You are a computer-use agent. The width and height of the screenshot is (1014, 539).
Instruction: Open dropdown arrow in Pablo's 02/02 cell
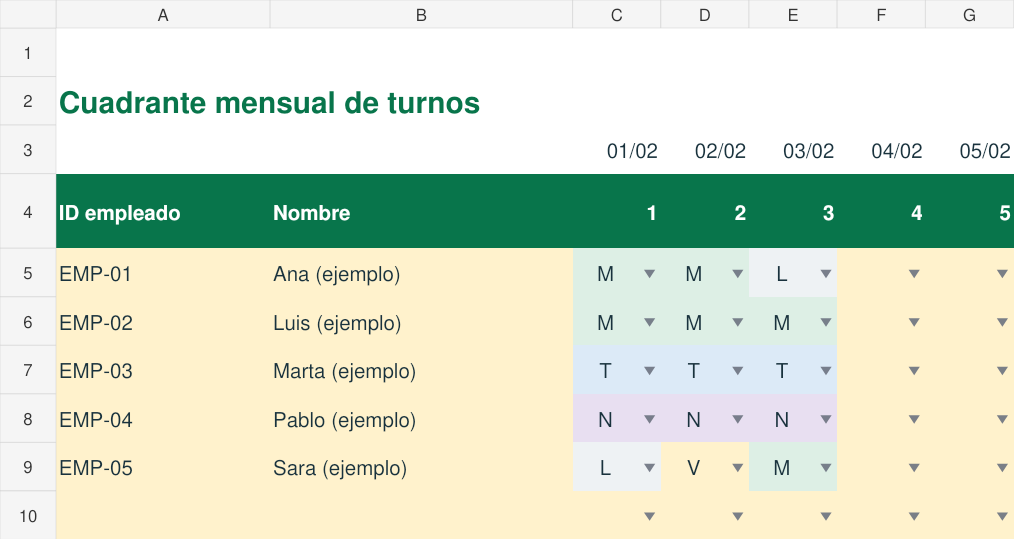(737, 419)
